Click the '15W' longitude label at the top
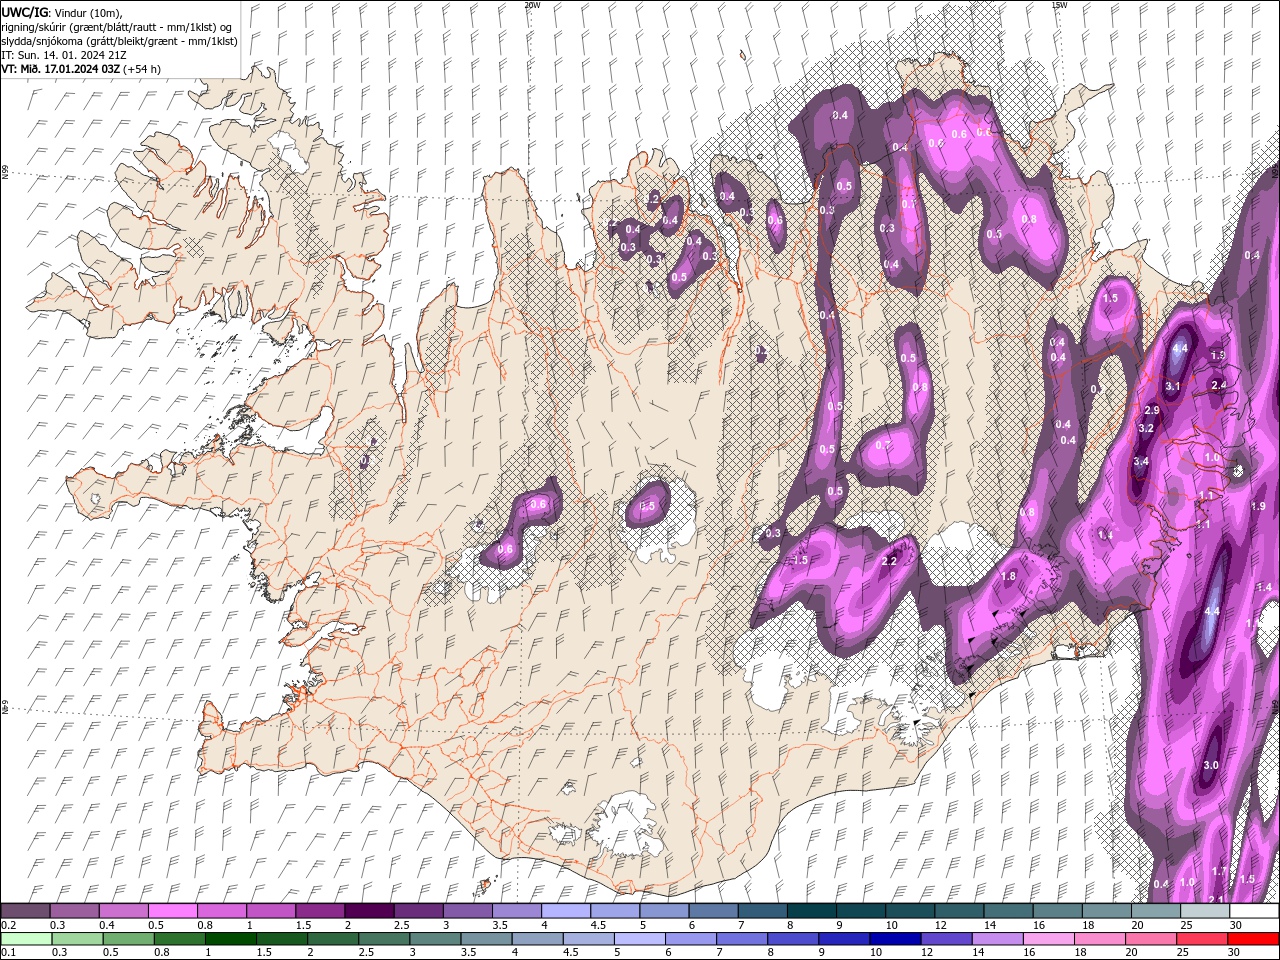The image size is (1280, 960). (1059, 5)
